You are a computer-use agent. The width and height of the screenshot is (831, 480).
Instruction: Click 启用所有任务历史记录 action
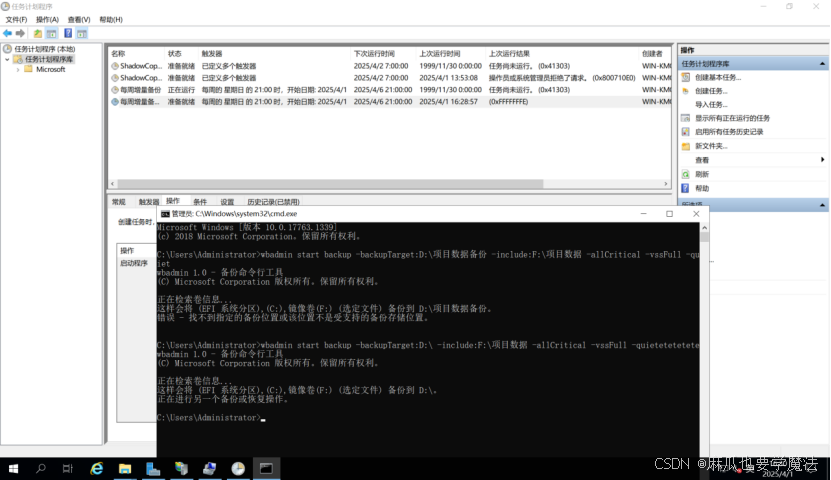[729, 132]
